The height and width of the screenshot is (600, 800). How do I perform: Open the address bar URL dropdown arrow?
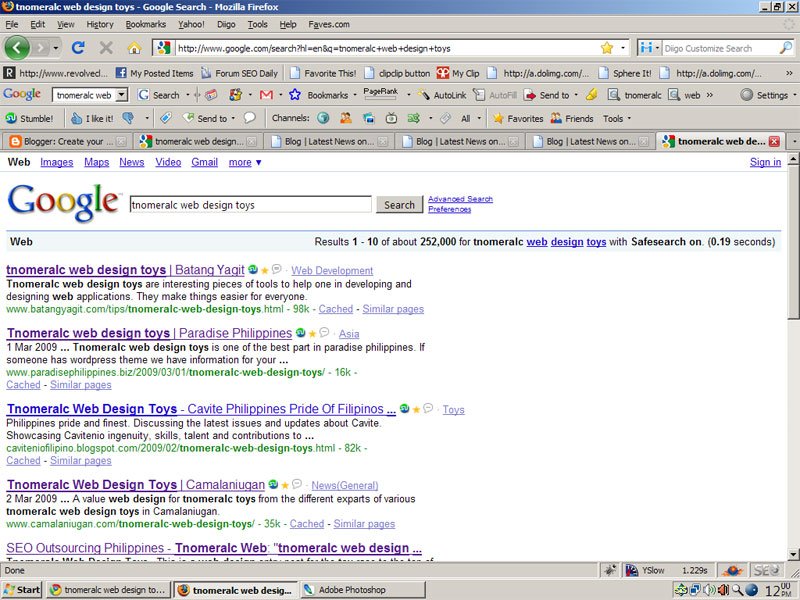tap(622, 48)
